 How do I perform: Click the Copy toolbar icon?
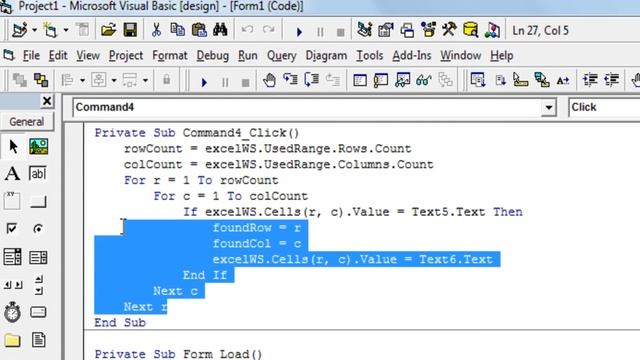(x=178, y=30)
